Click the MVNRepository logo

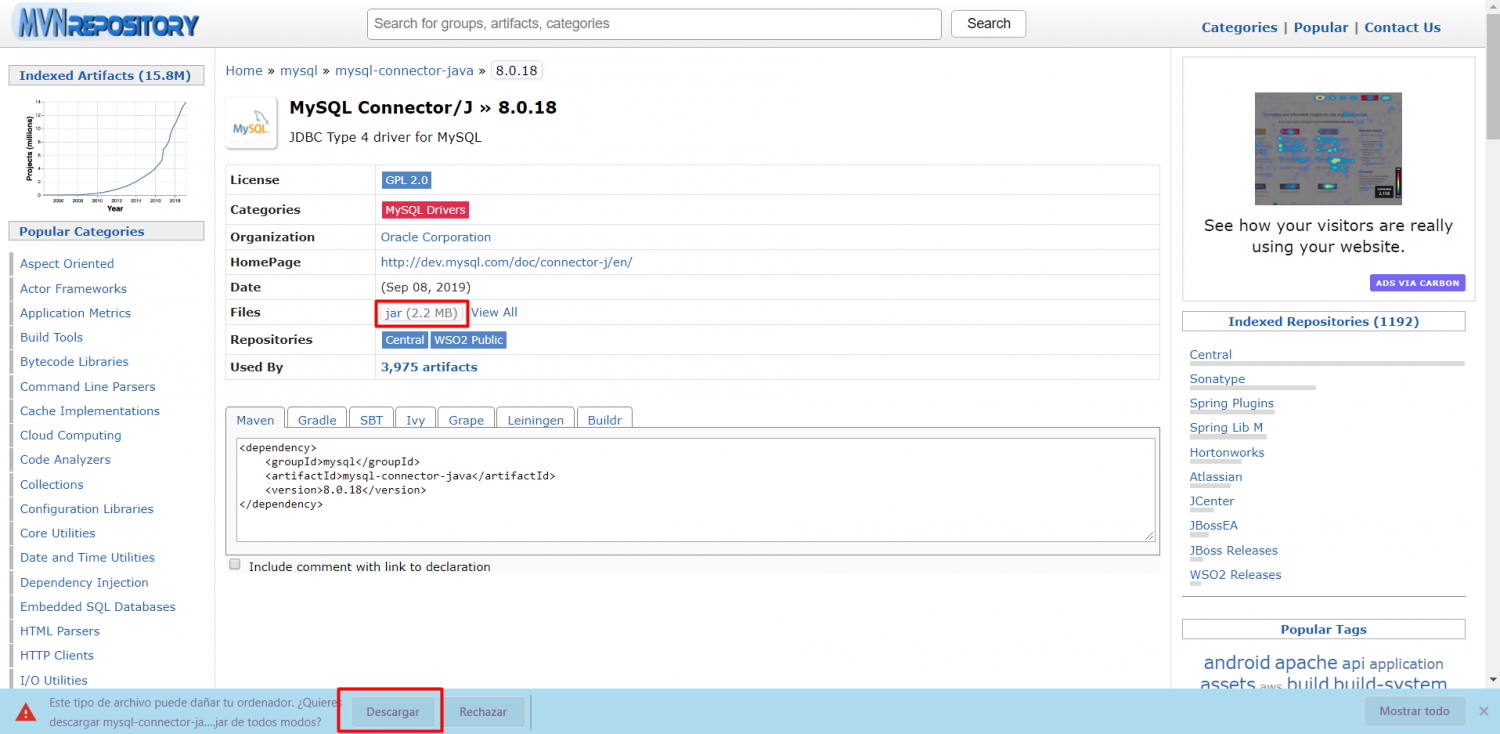click(106, 23)
